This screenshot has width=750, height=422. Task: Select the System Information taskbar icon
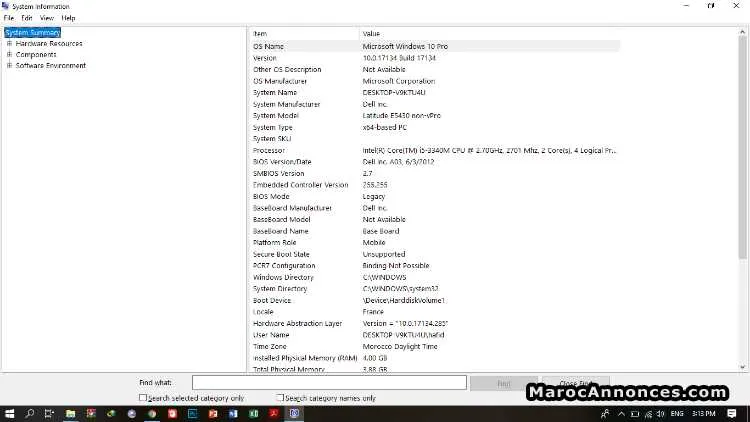pos(295,413)
